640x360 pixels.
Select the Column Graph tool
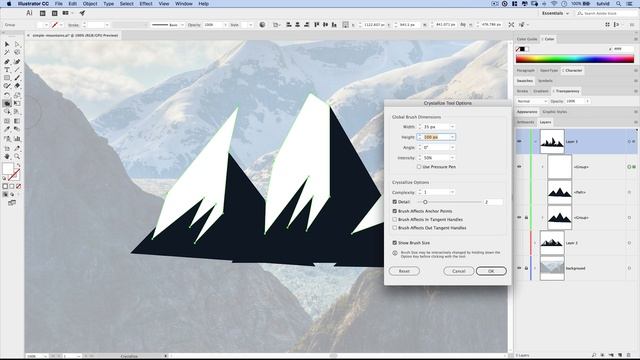tap(17, 139)
